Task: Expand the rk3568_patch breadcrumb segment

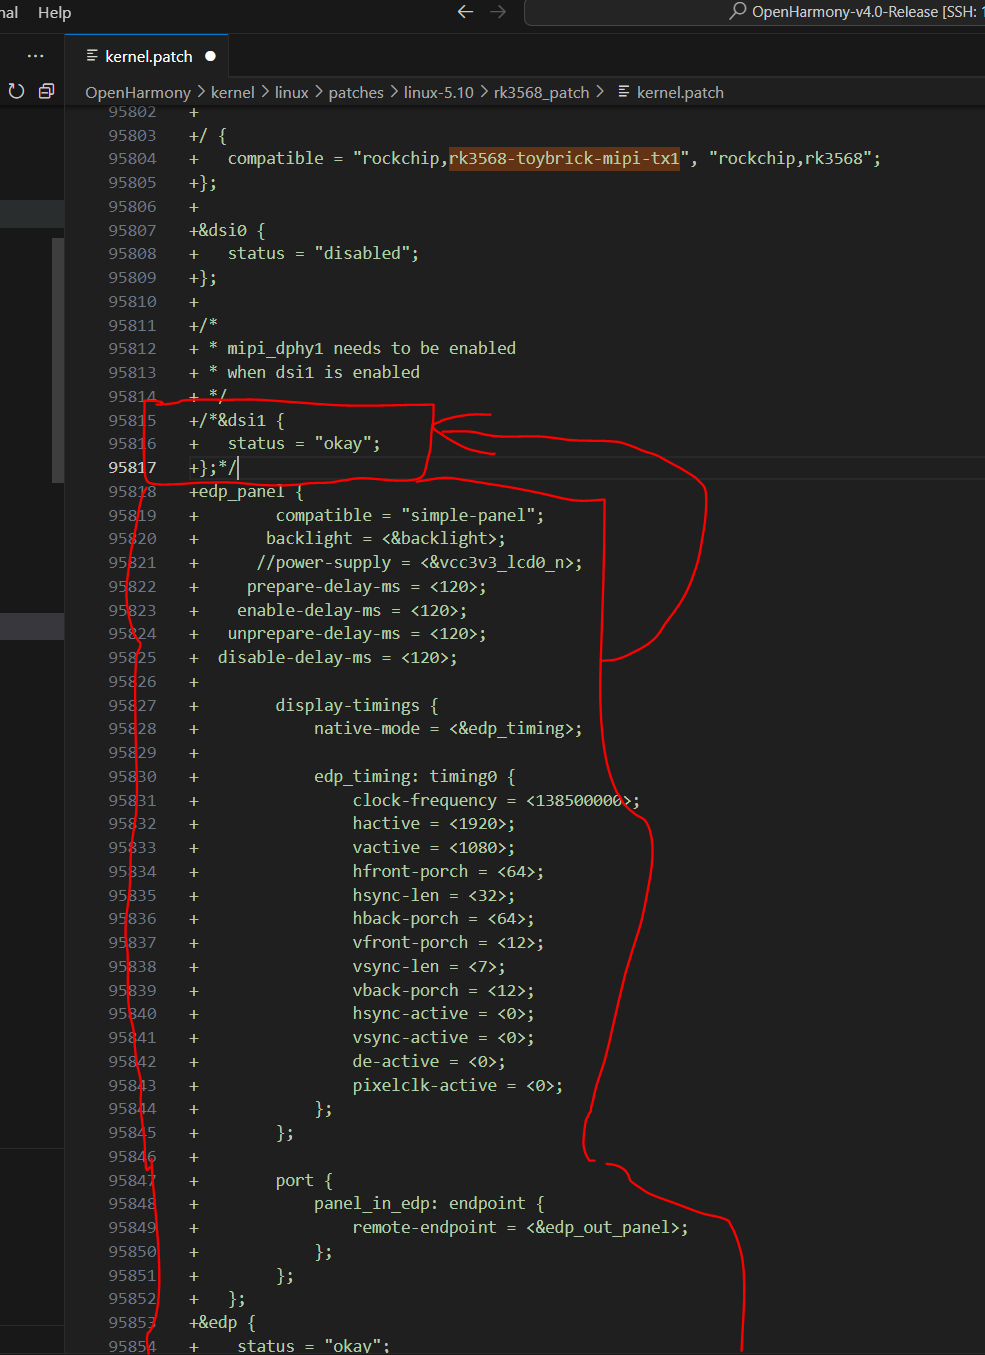Action: coord(541,92)
